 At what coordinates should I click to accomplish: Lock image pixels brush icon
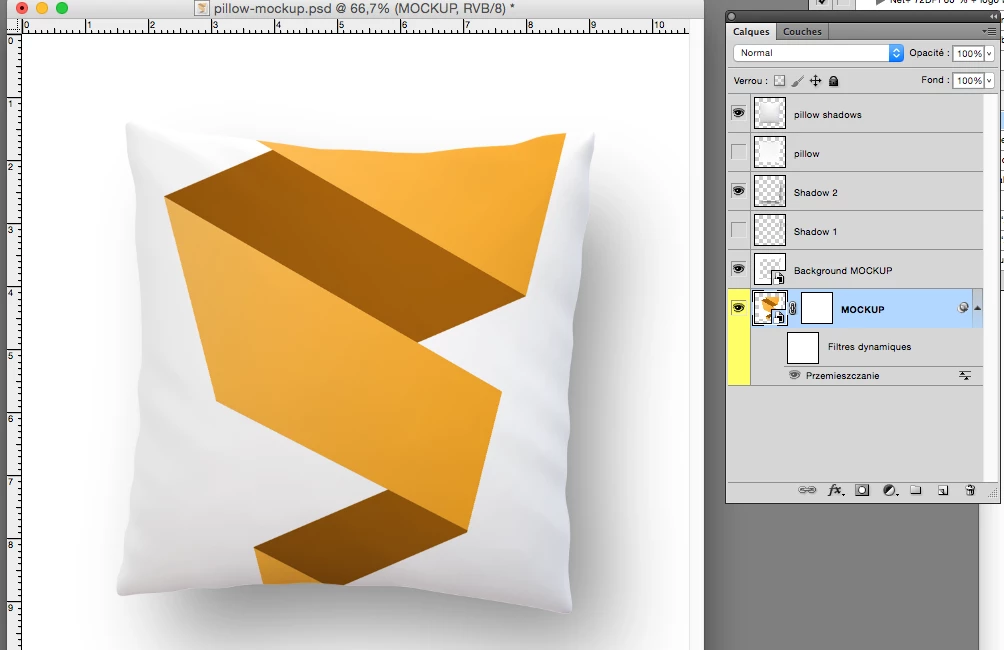(797, 81)
